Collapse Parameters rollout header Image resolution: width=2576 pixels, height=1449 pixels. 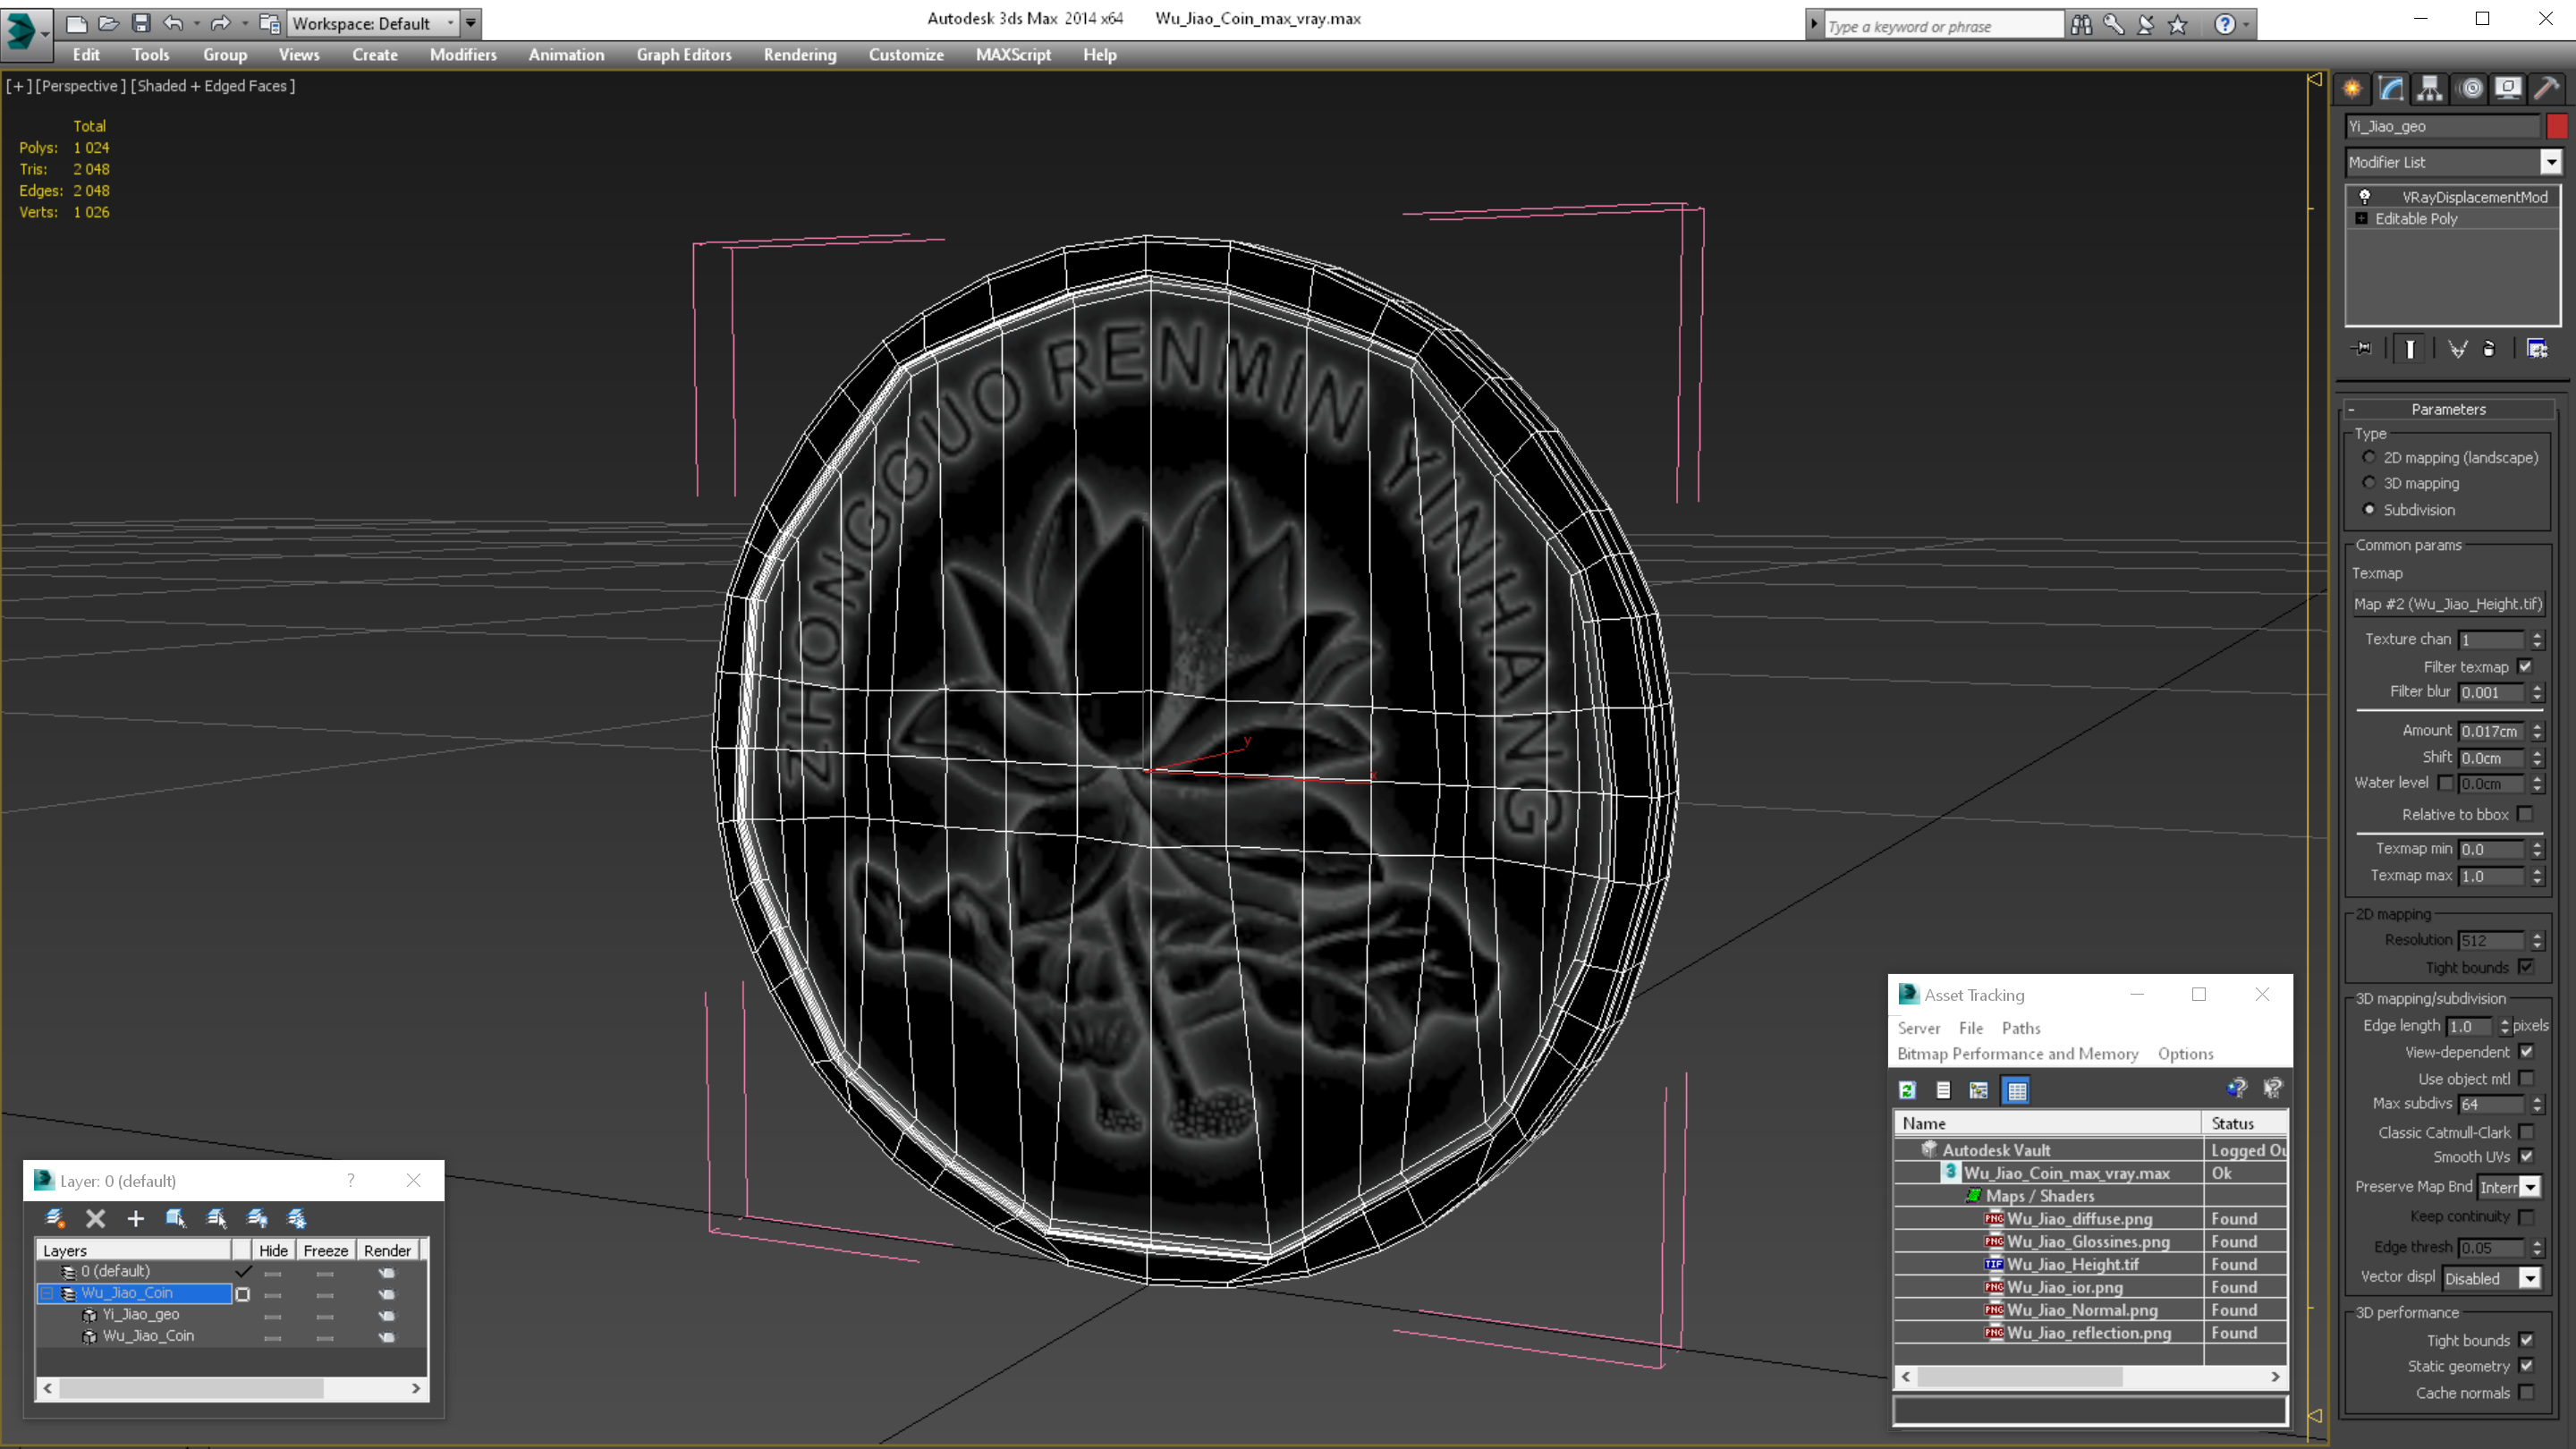coord(2448,409)
